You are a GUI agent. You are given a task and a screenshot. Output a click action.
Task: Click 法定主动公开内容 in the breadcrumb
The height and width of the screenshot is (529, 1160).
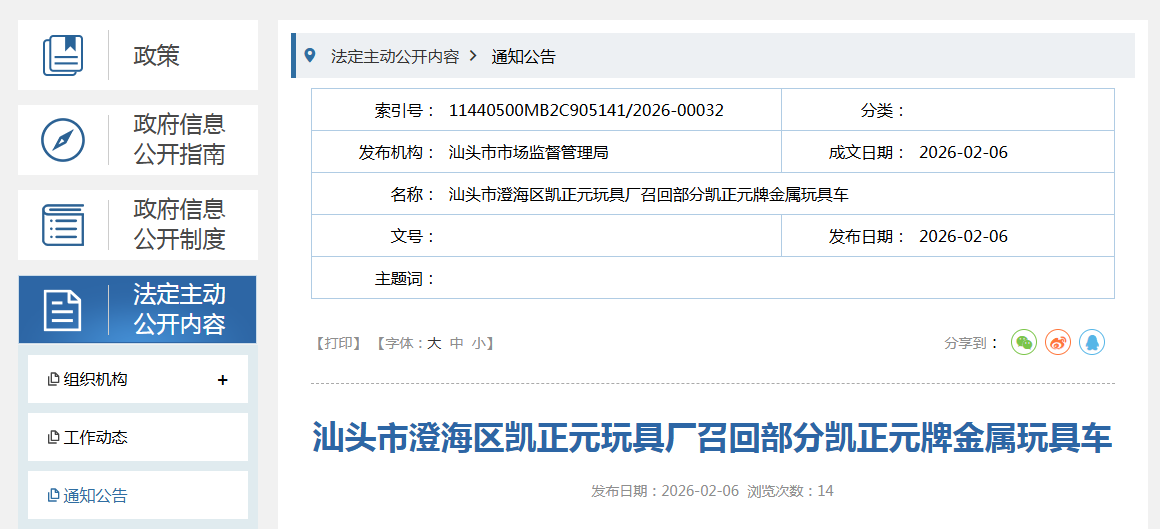pos(395,57)
